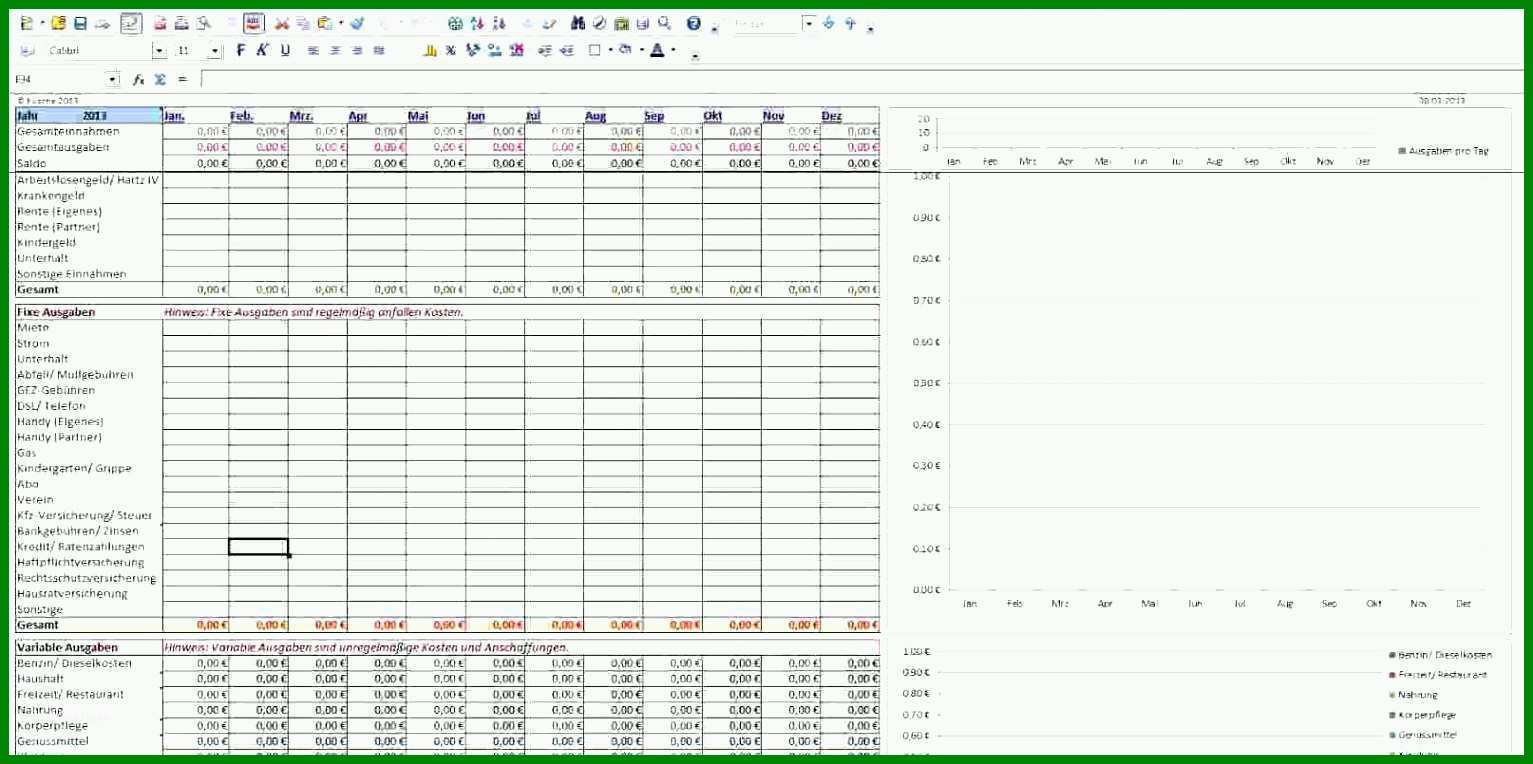Image resolution: width=1533 pixels, height=764 pixels.
Task: Open Find & Replace binoculars icon
Action: (x=578, y=23)
